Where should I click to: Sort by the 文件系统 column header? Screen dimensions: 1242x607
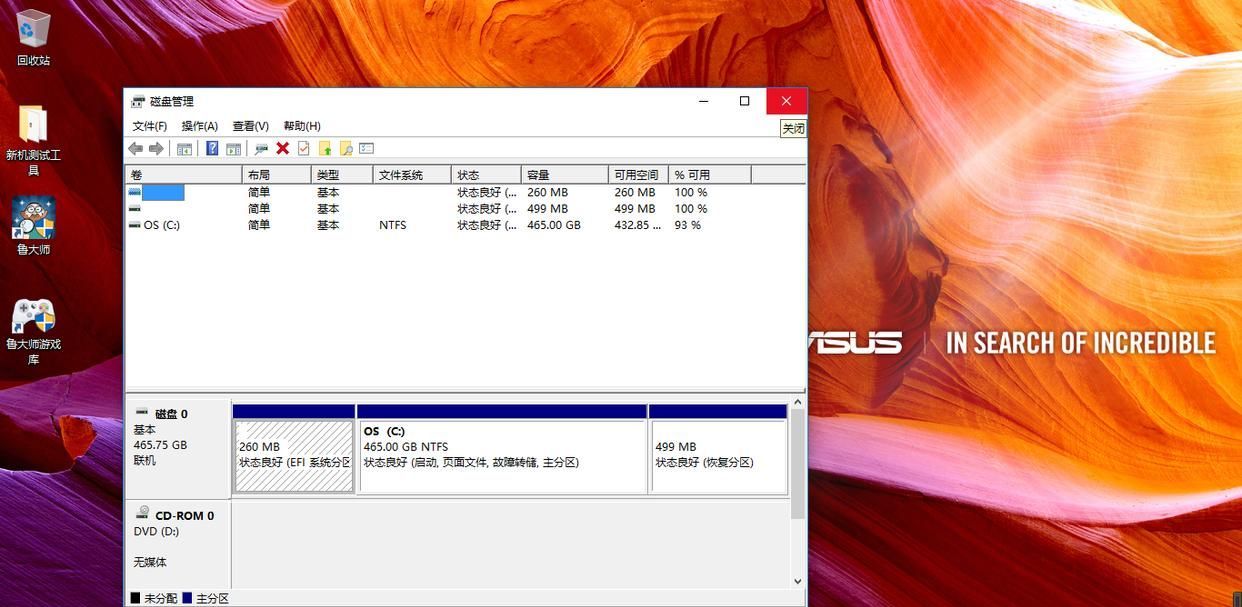coord(412,175)
